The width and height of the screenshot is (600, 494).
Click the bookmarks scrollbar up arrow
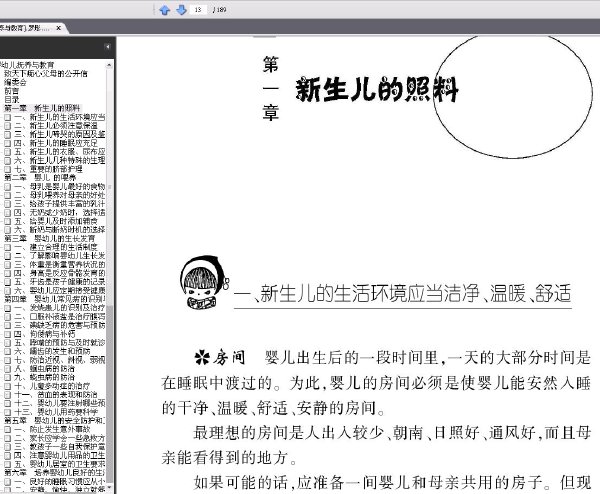(x=109, y=65)
